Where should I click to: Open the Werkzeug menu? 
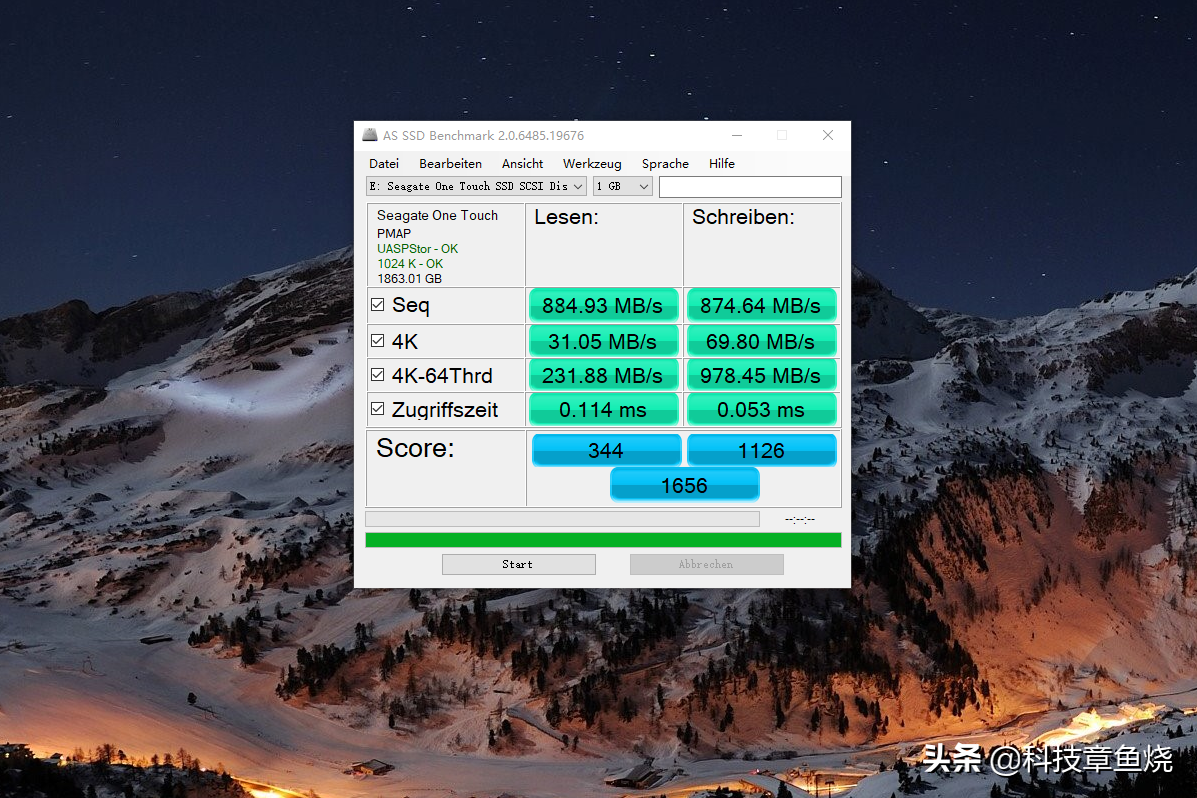point(592,163)
